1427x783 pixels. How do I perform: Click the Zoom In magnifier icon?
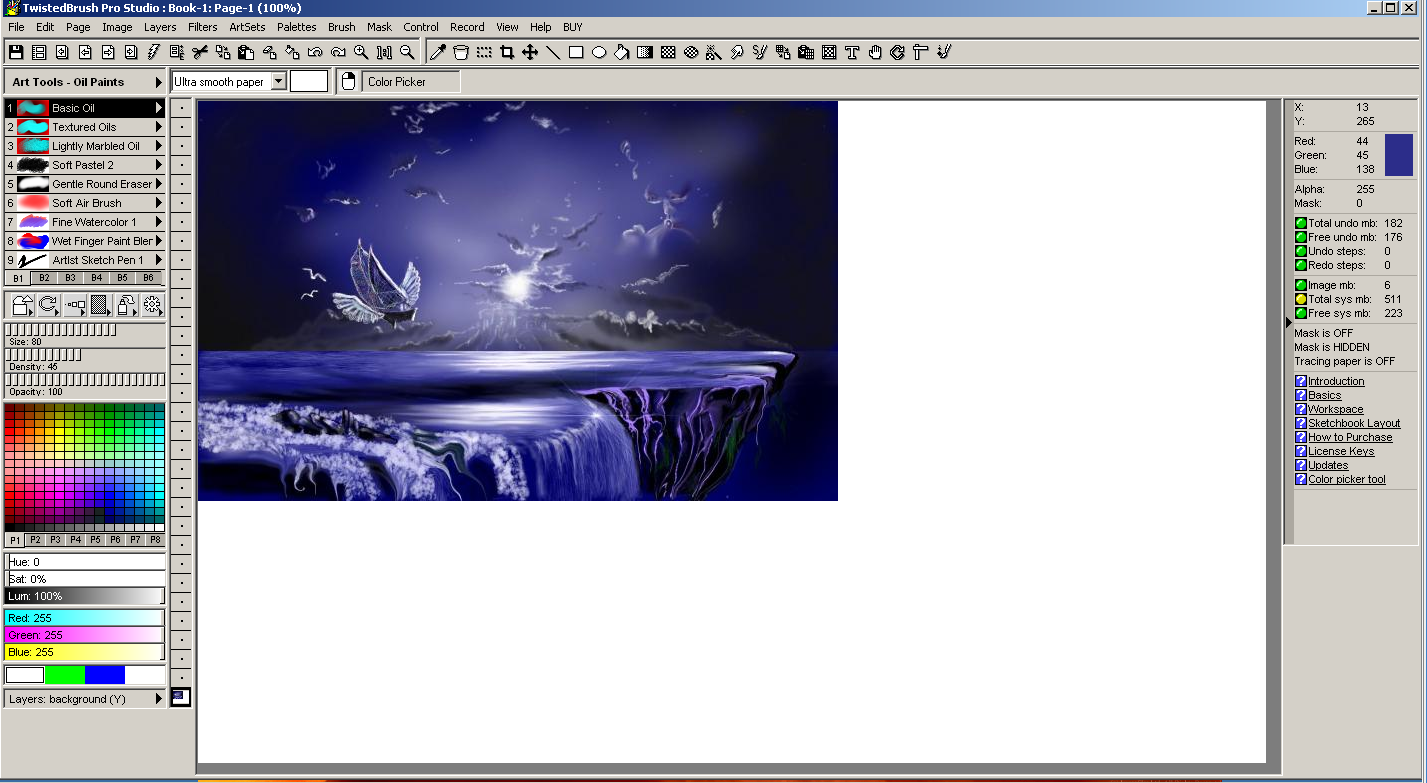(361, 52)
